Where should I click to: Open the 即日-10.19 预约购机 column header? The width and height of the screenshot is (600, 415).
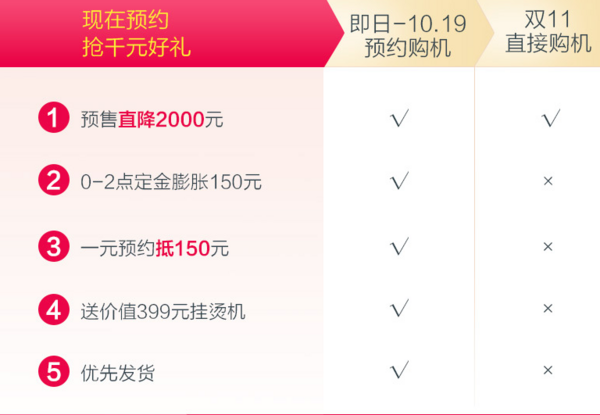(x=408, y=35)
